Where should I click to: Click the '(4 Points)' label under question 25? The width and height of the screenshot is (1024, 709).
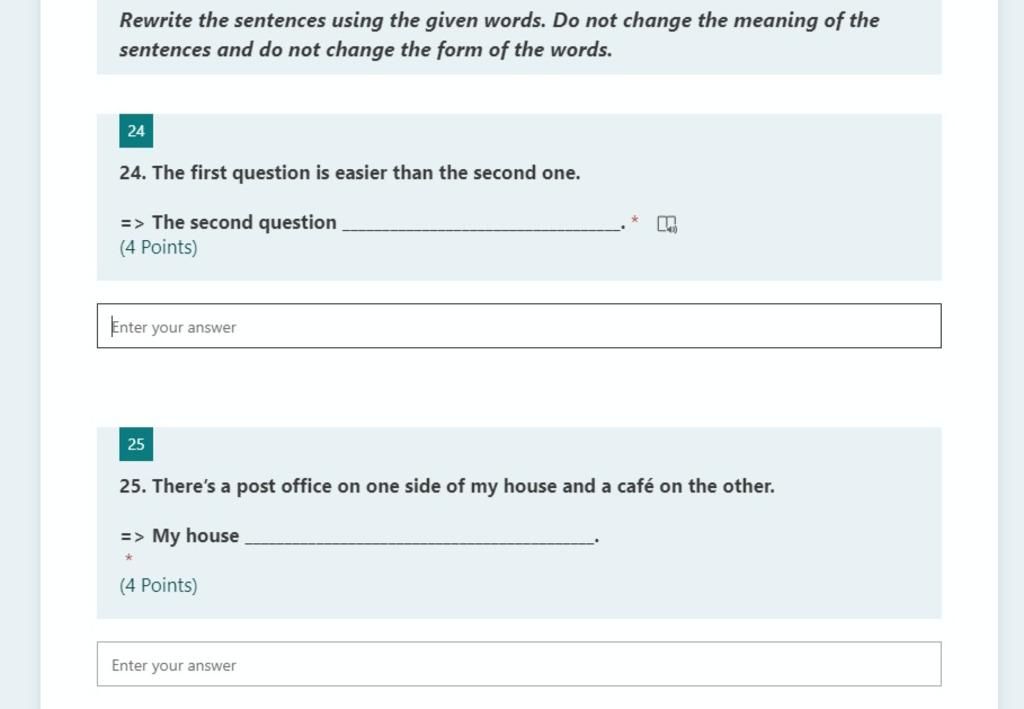pyautogui.click(x=158, y=586)
